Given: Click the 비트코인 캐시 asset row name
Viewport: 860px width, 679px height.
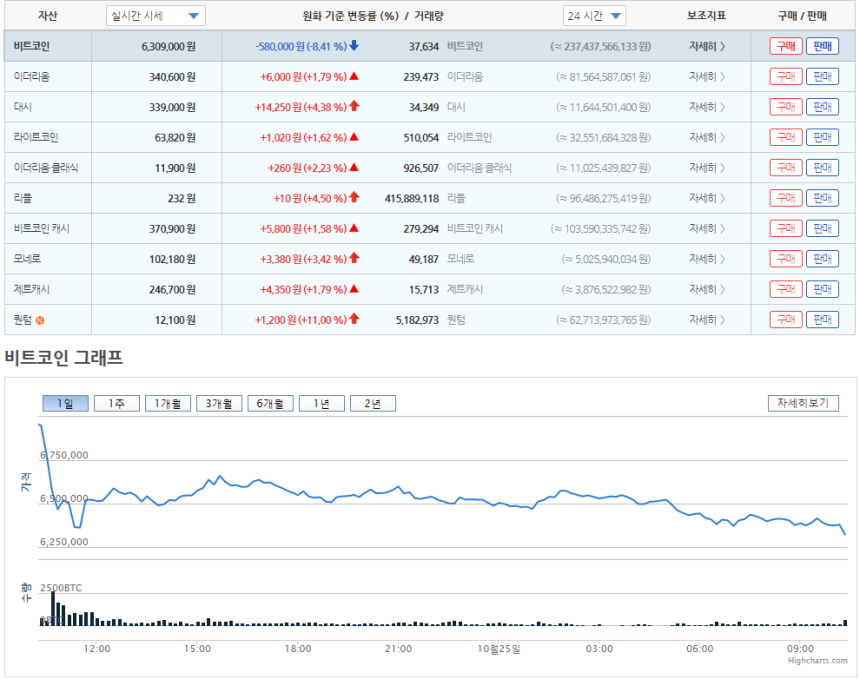Looking at the screenshot, I should coord(42,229).
